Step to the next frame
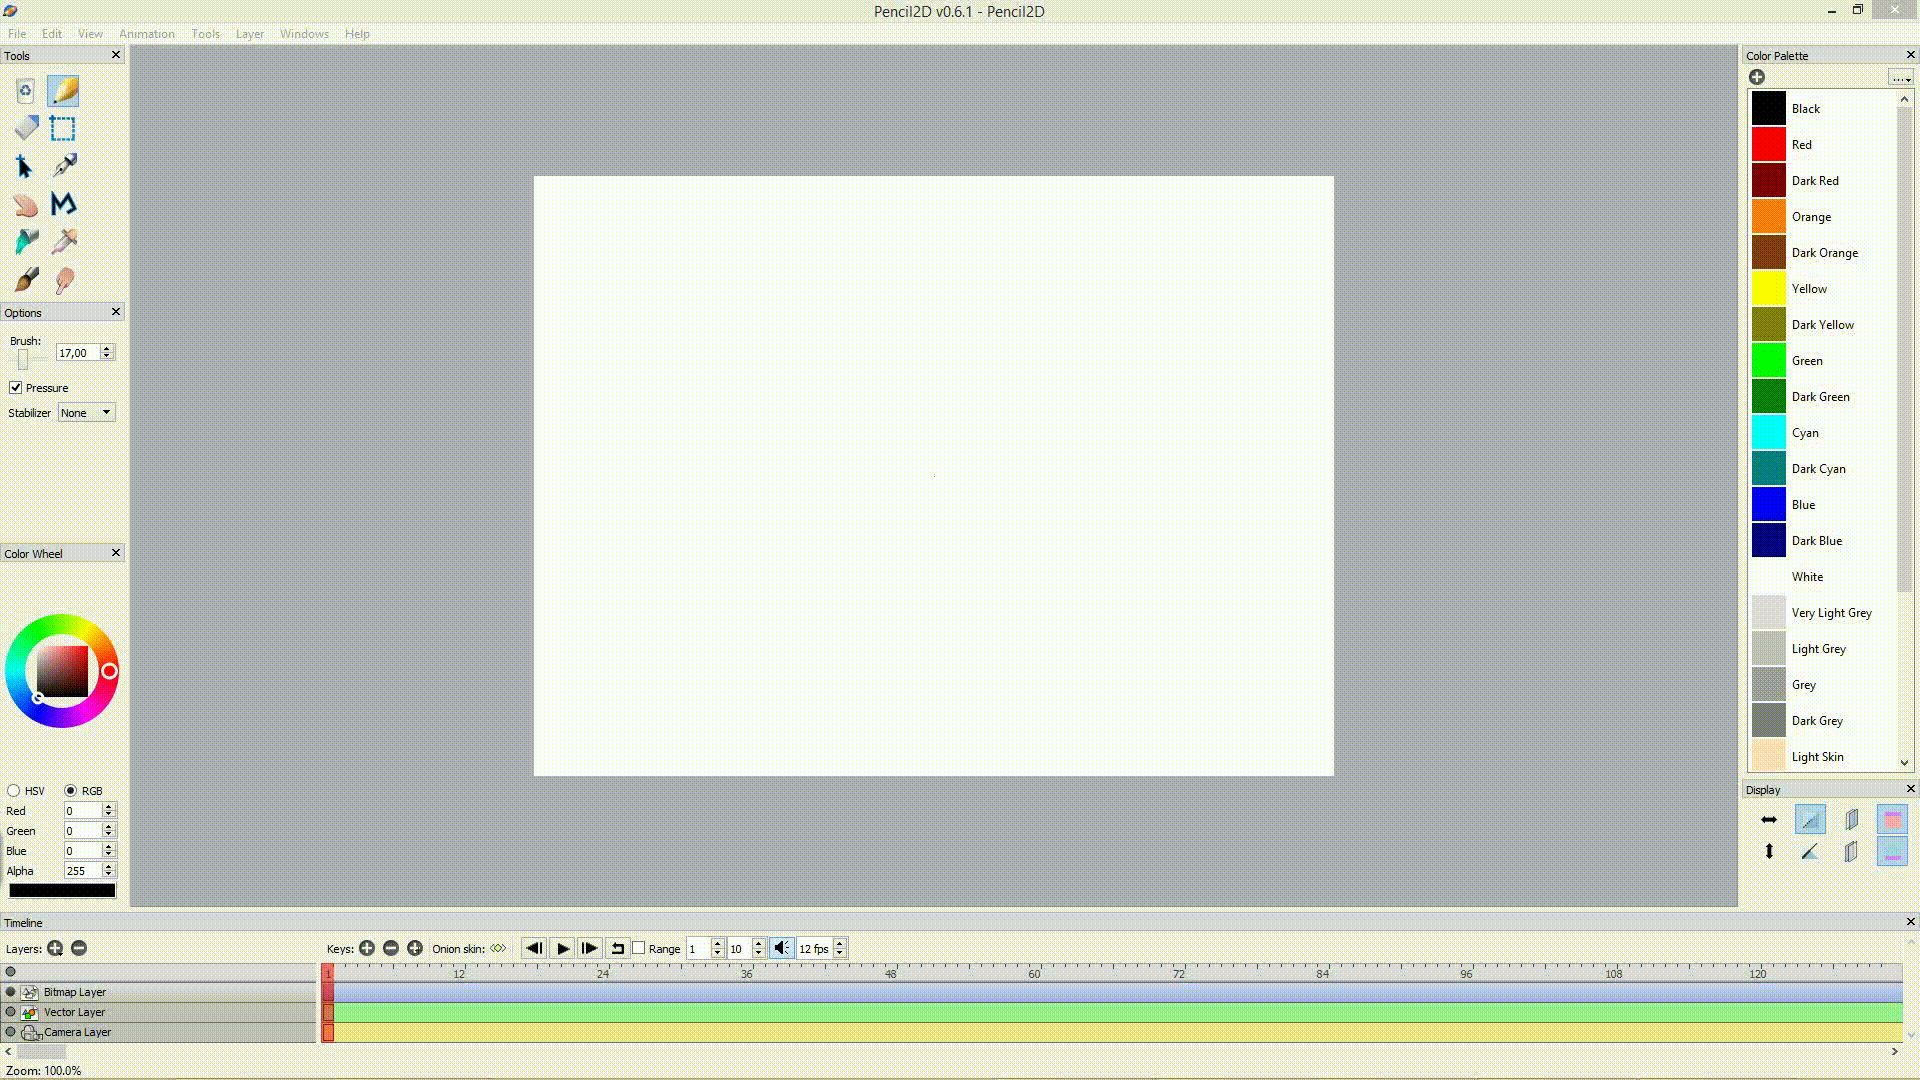 tap(590, 948)
